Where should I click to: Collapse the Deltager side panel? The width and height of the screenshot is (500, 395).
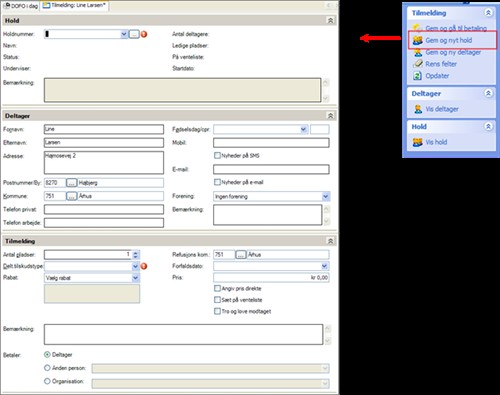click(488, 93)
